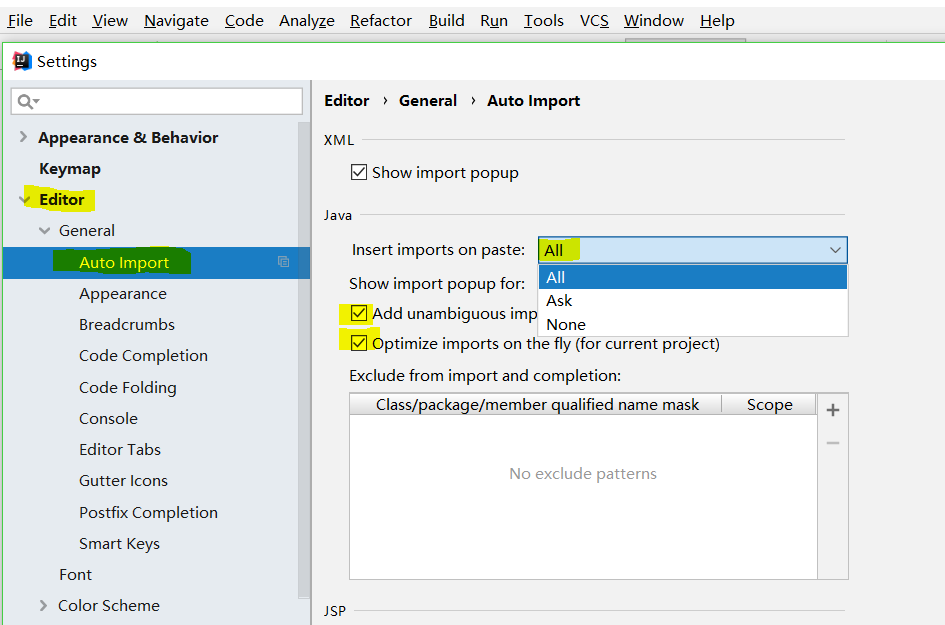Select Postfix Completion settings page
The height and width of the screenshot is (625, 945).
click(x=148, y=512)
